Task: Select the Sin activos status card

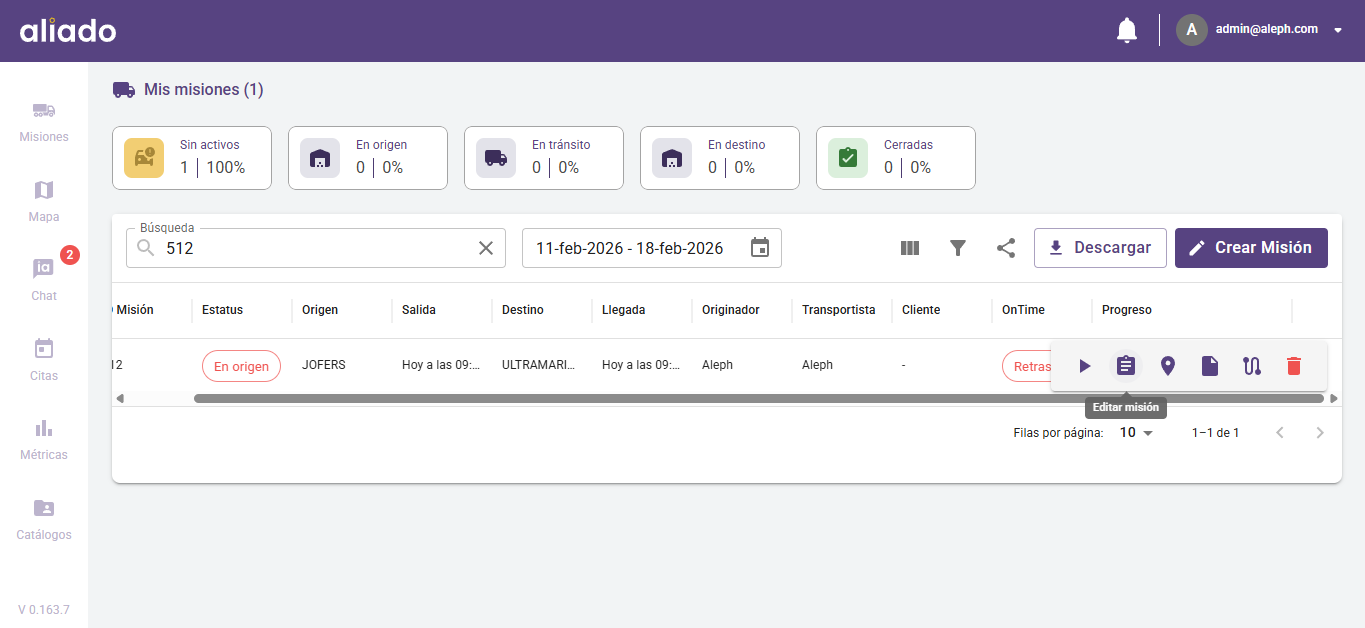Action: [x=192, y=158]
